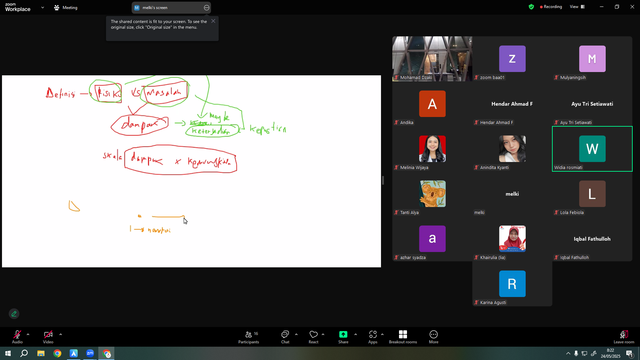Open the Participants panel
The width and height of the screenshot is (640, 360).
[249, 337]
